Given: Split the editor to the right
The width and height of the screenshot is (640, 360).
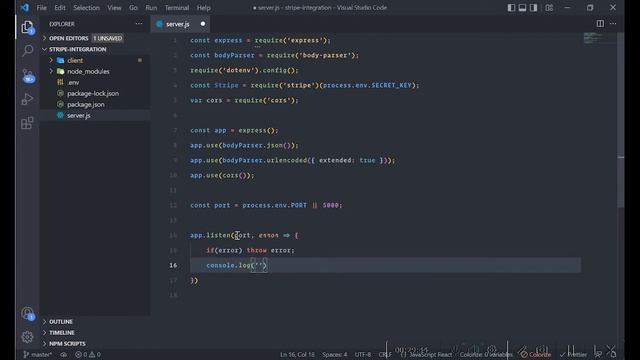Looking at the screenshot, I should point(600,24).
